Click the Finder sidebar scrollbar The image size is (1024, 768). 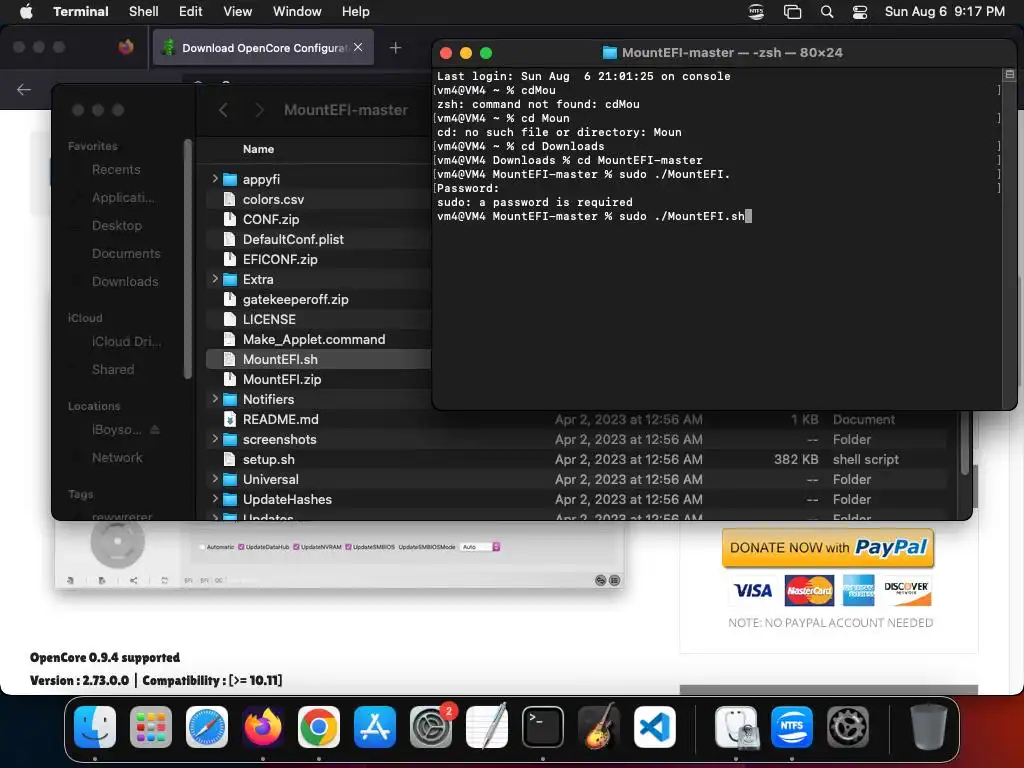click(188, 259)
